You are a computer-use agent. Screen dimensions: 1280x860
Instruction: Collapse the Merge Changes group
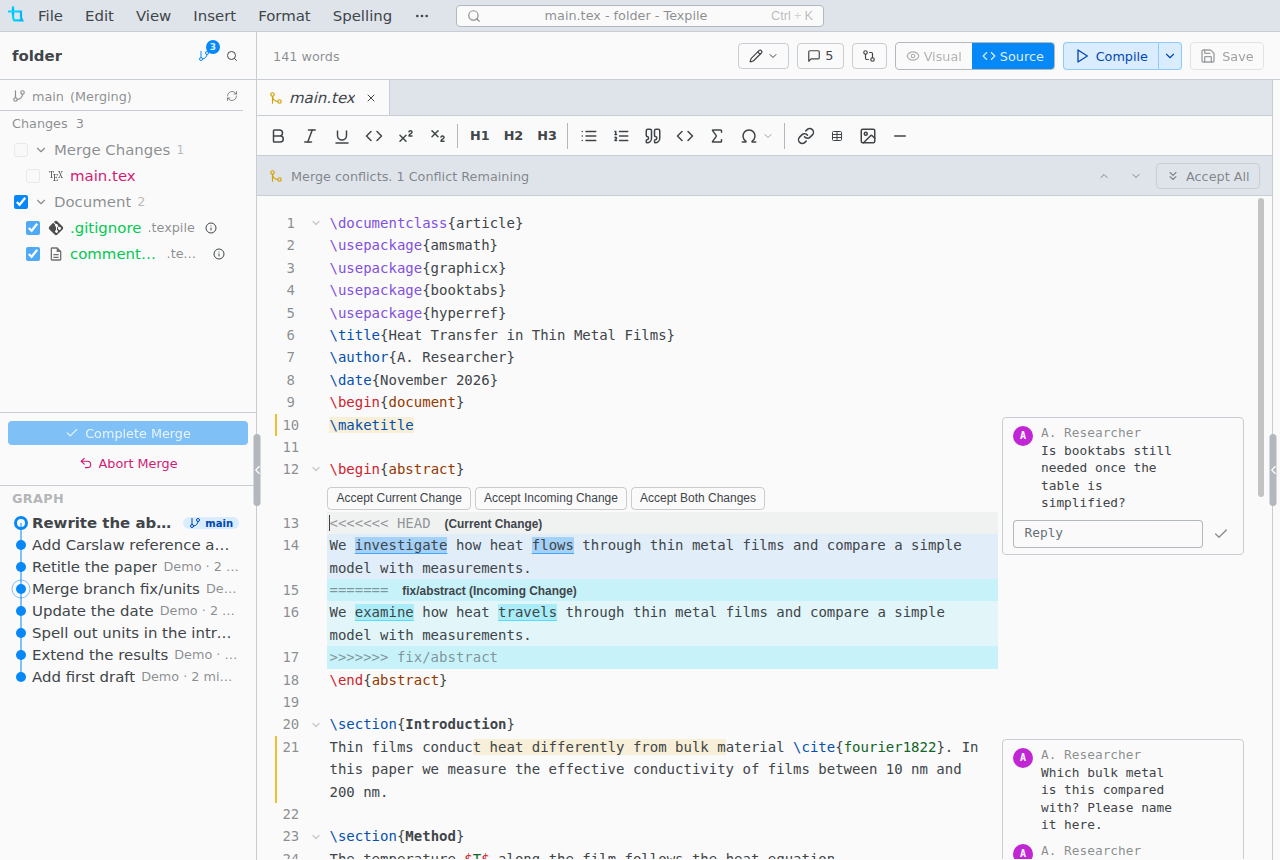coord(42,150)
